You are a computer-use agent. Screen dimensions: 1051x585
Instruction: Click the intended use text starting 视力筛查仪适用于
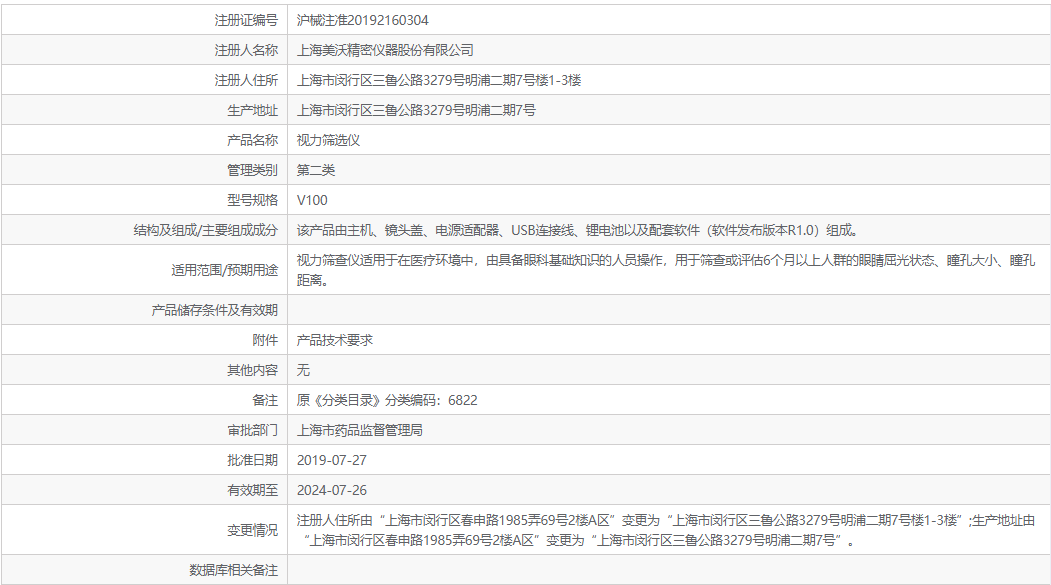(x=666, y=270)
